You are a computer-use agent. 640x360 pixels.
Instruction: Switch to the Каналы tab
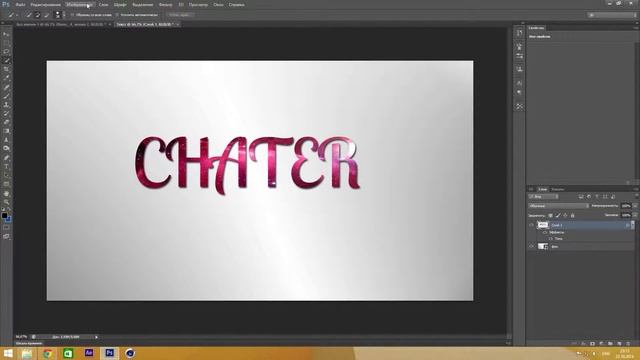pyautogui.click(x=557, y=189)
